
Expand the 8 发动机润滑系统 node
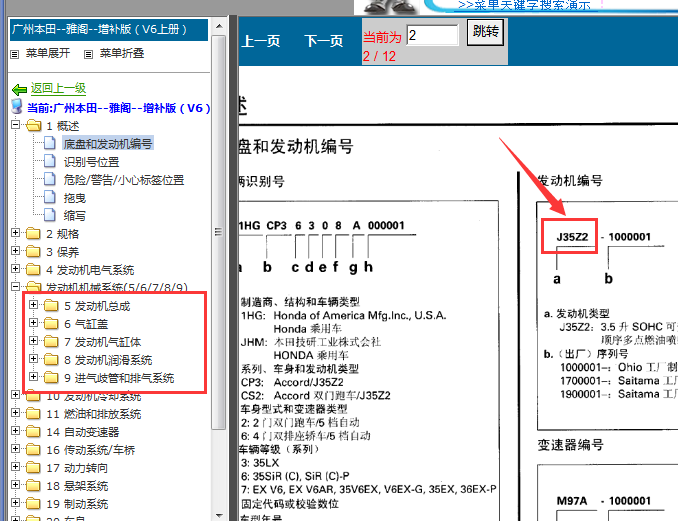pyautogui.click(x=33, y=358)
